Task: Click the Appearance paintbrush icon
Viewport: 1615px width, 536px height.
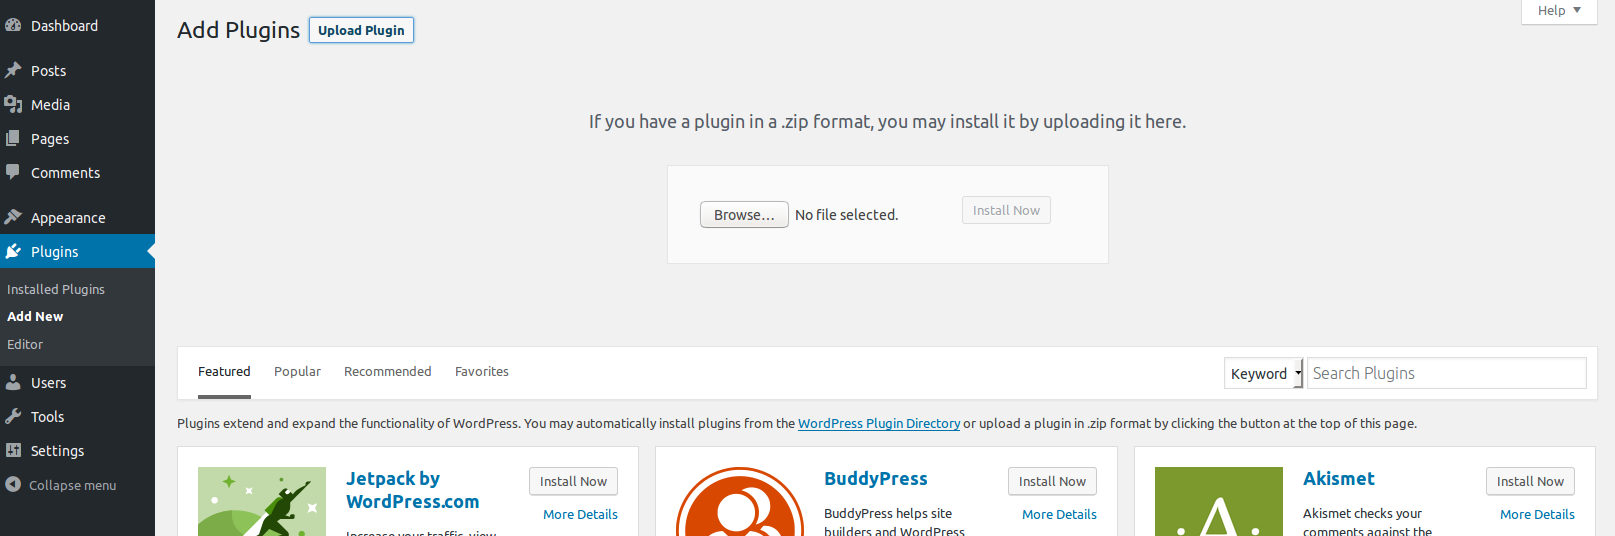Action: [x=13, y=217]
